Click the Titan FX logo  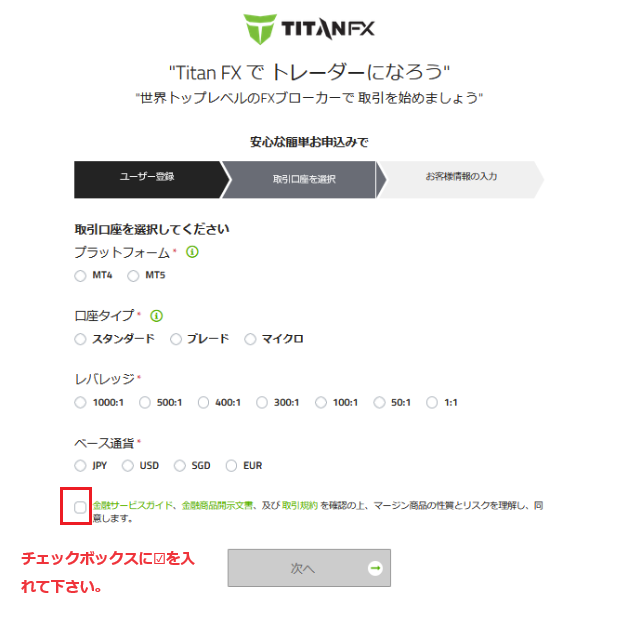(309, 29)
